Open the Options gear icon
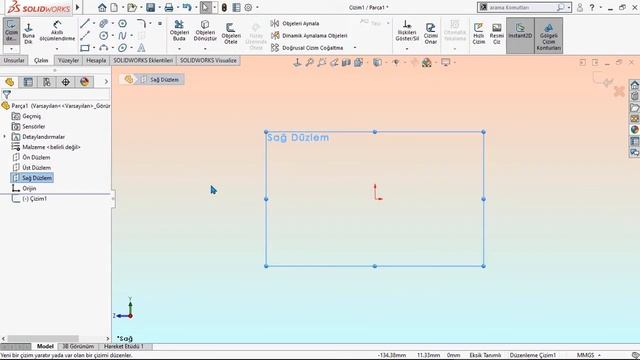 pyautogui.click(x=248, y=7)
